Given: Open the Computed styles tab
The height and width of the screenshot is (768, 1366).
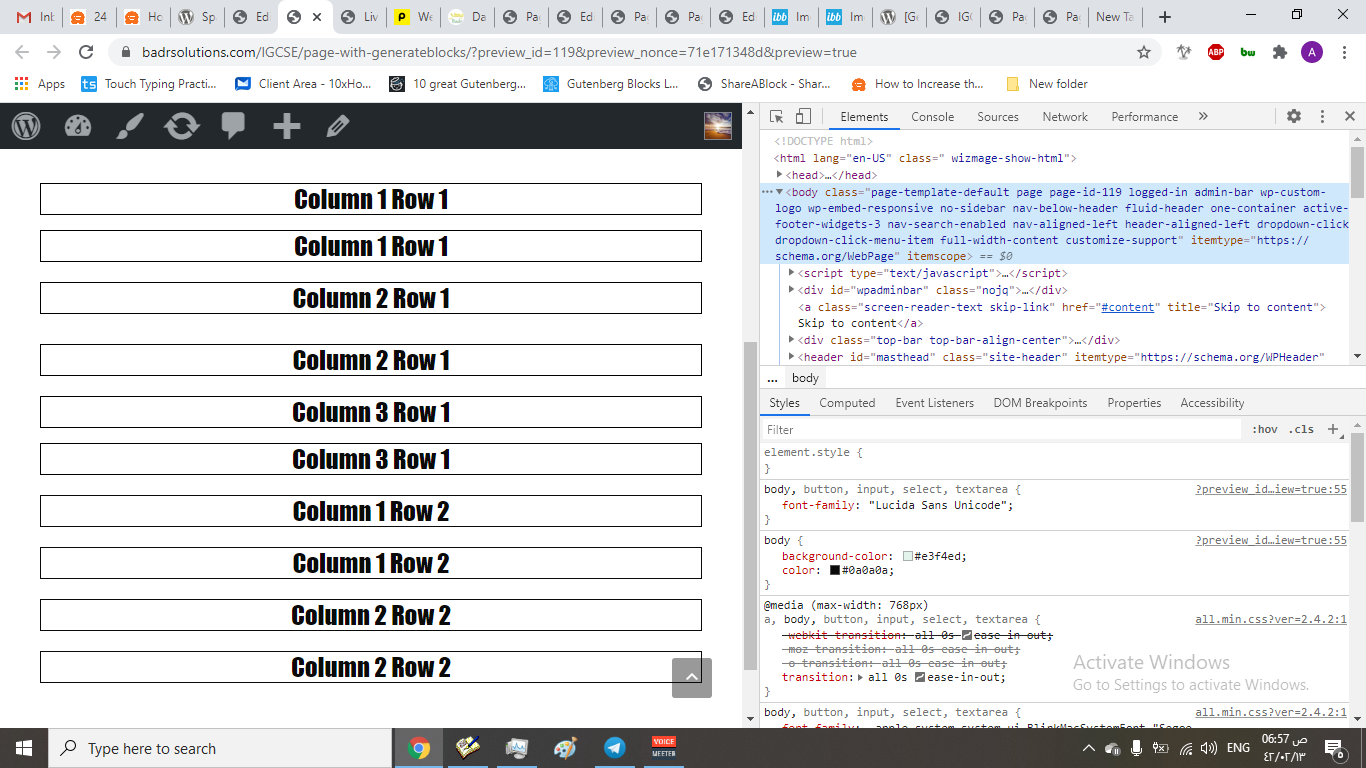Looking at the screenshot, I should pos(847,403).
